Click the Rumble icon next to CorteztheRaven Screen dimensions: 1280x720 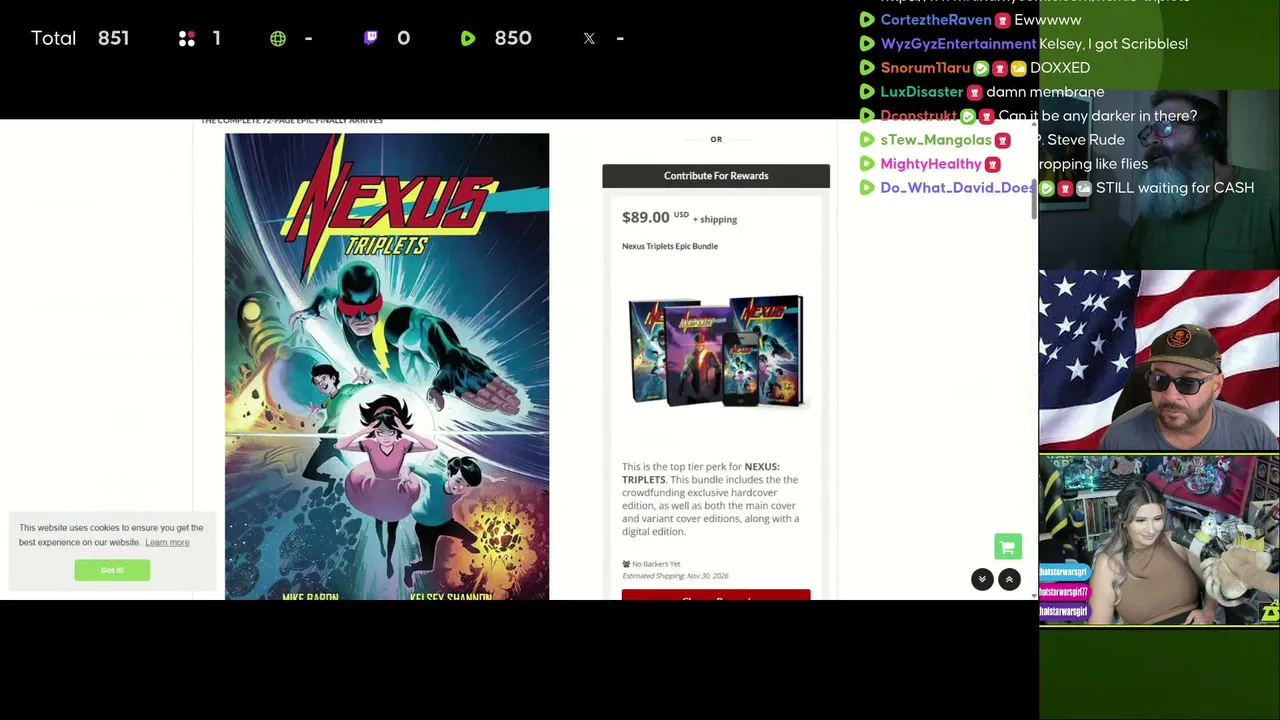coord(867,20)
